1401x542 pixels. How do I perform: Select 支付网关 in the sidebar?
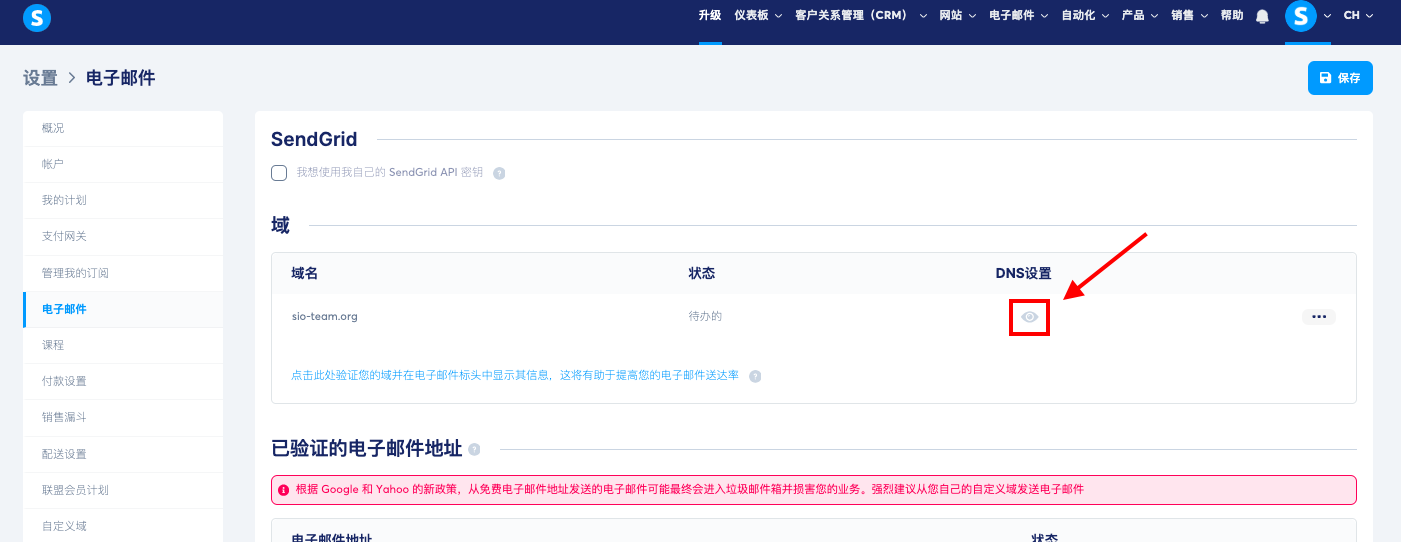pos(123,236)
